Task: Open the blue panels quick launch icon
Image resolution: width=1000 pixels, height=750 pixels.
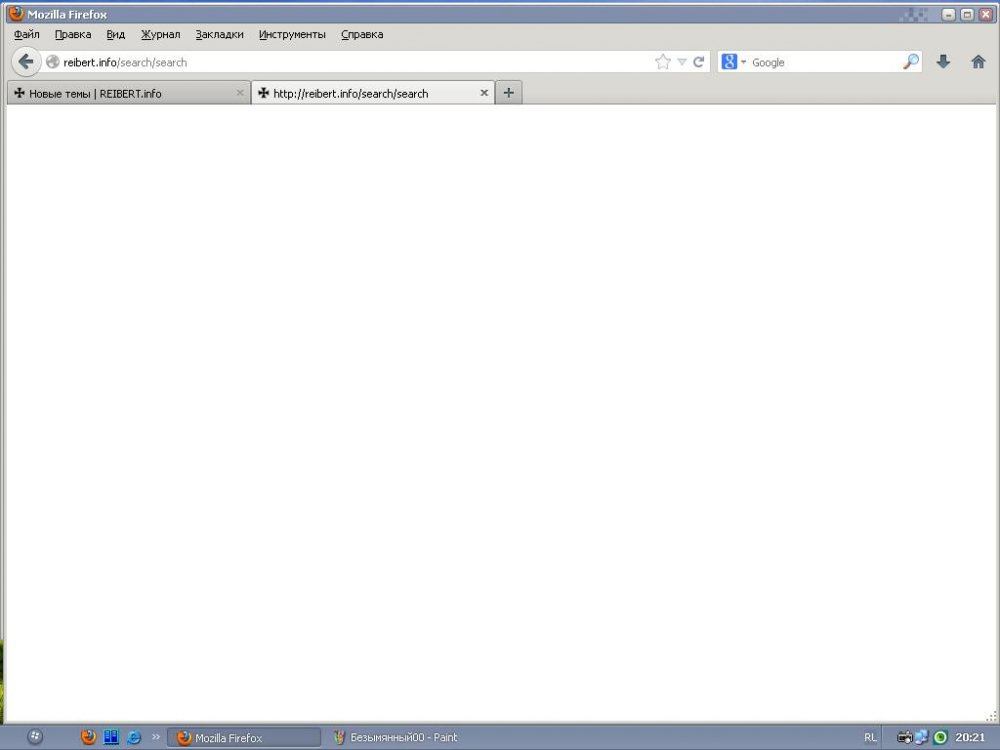Action: [111, 737]
